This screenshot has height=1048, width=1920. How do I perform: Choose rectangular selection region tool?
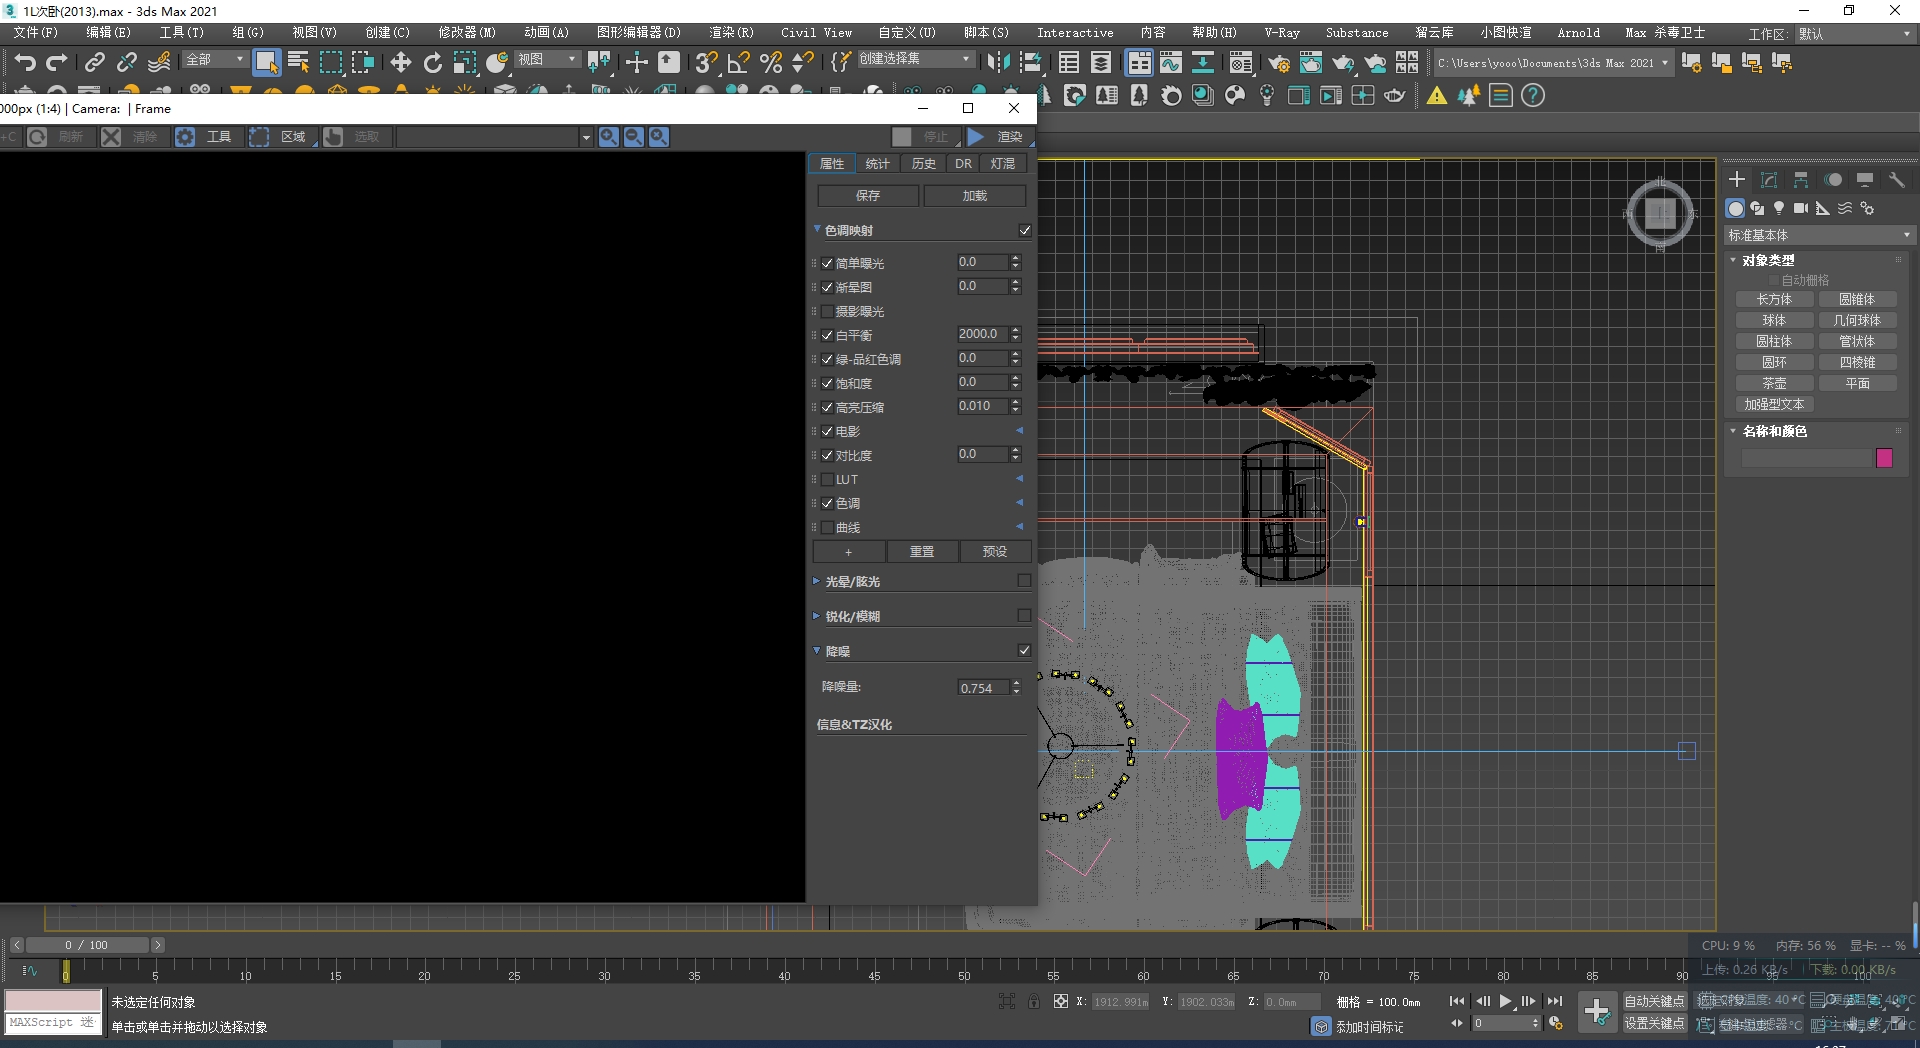tap(330, 63)
